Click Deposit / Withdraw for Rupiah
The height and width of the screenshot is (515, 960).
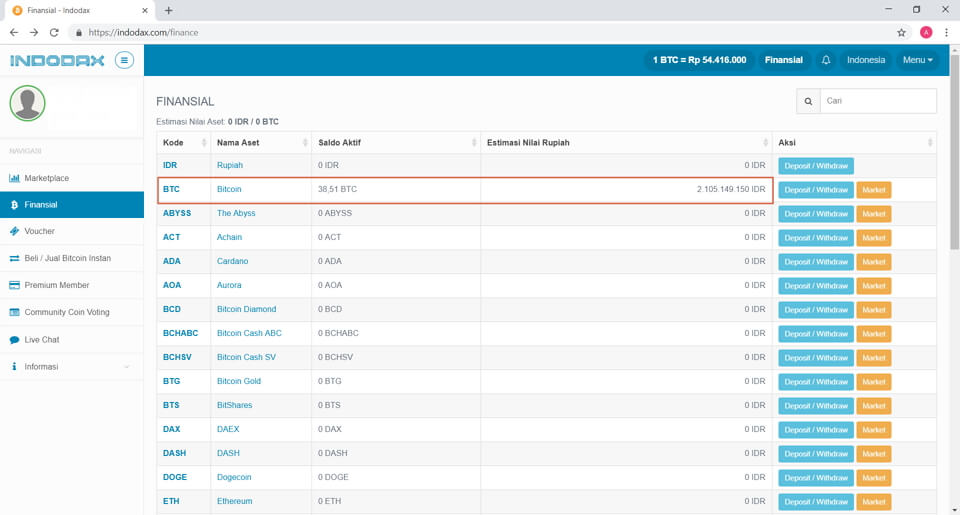coord(816,166)
